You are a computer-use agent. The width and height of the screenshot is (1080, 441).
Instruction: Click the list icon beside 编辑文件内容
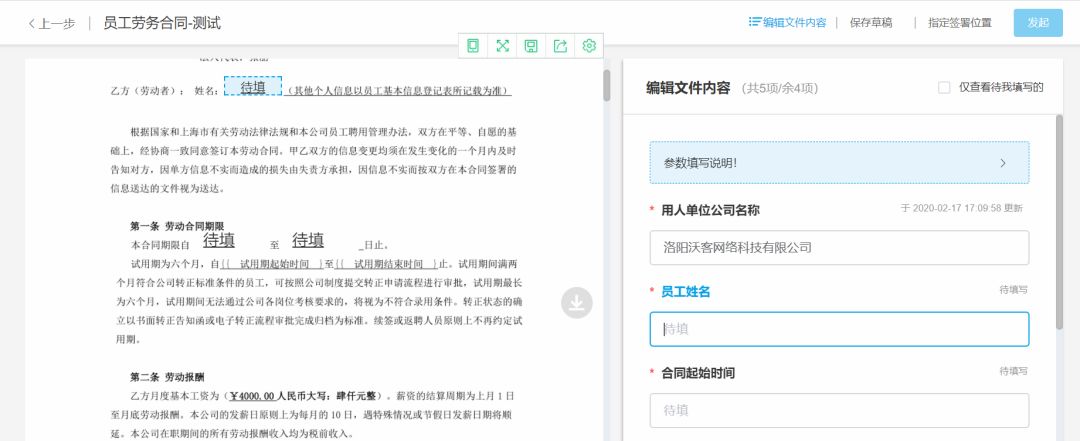pos(755,22)
